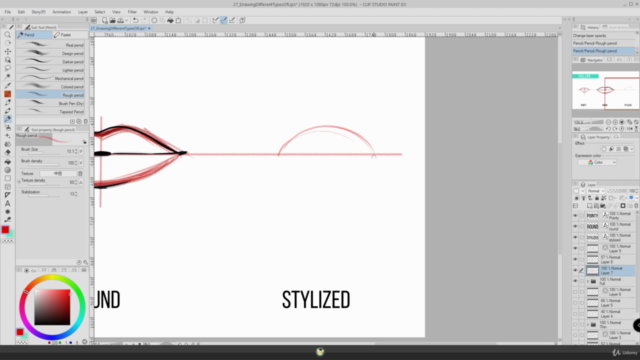Click the Fill icon in command bar

pos(170,20)
